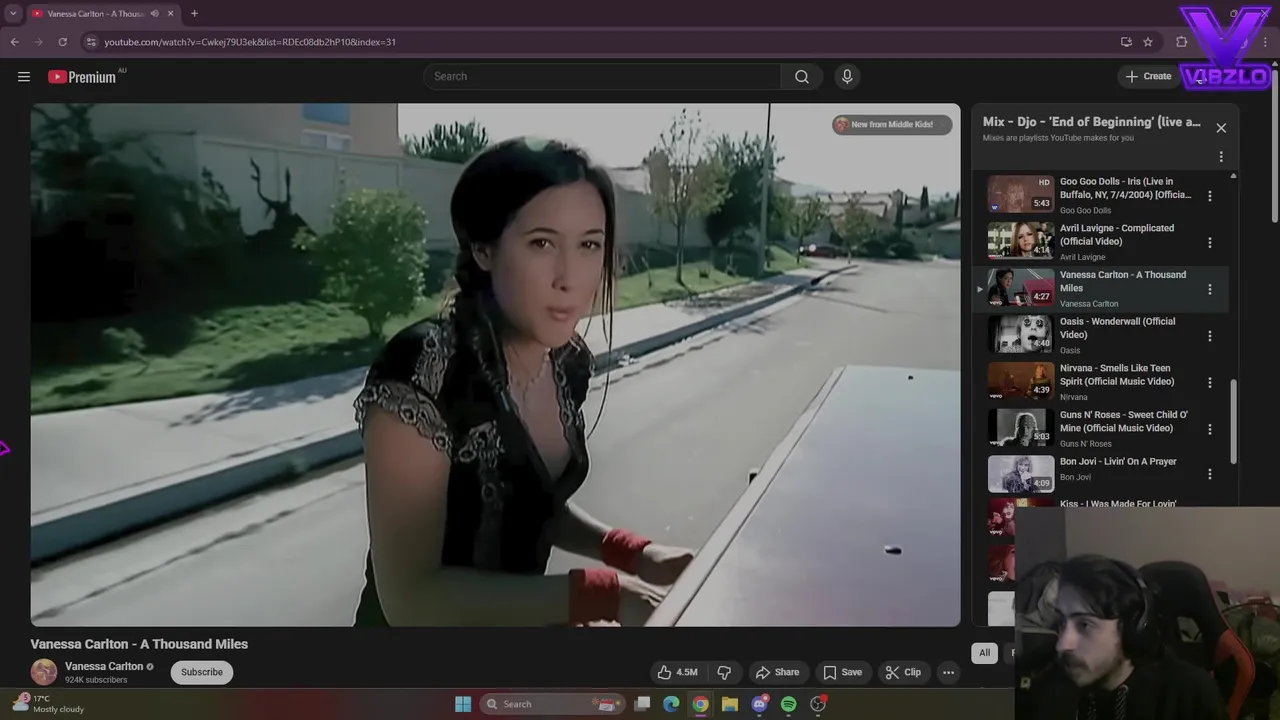Open options for Bon Jovi playlist item
Viewport: 1280px width, 720px height.
click(1210, 474)
